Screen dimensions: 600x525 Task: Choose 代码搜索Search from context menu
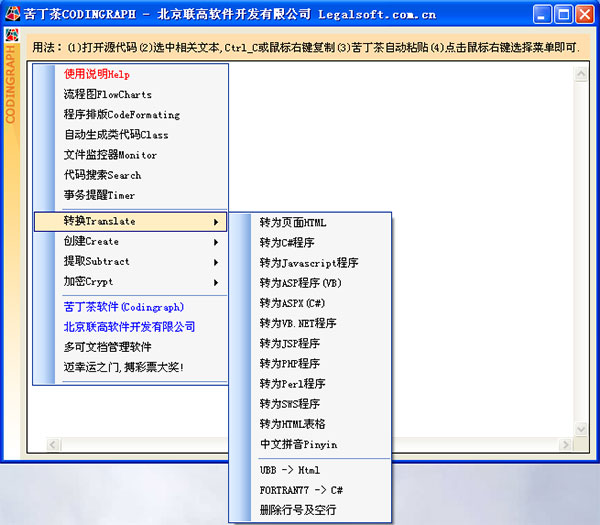coord(130,175)
